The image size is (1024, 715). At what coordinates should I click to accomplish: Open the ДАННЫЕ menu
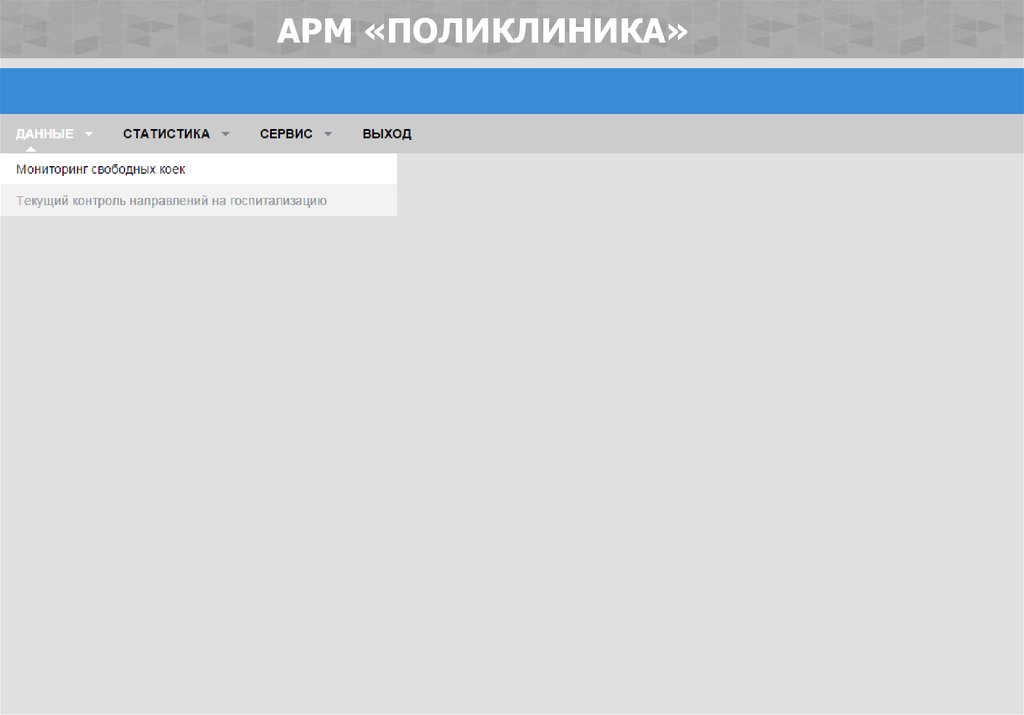point(45,134)
